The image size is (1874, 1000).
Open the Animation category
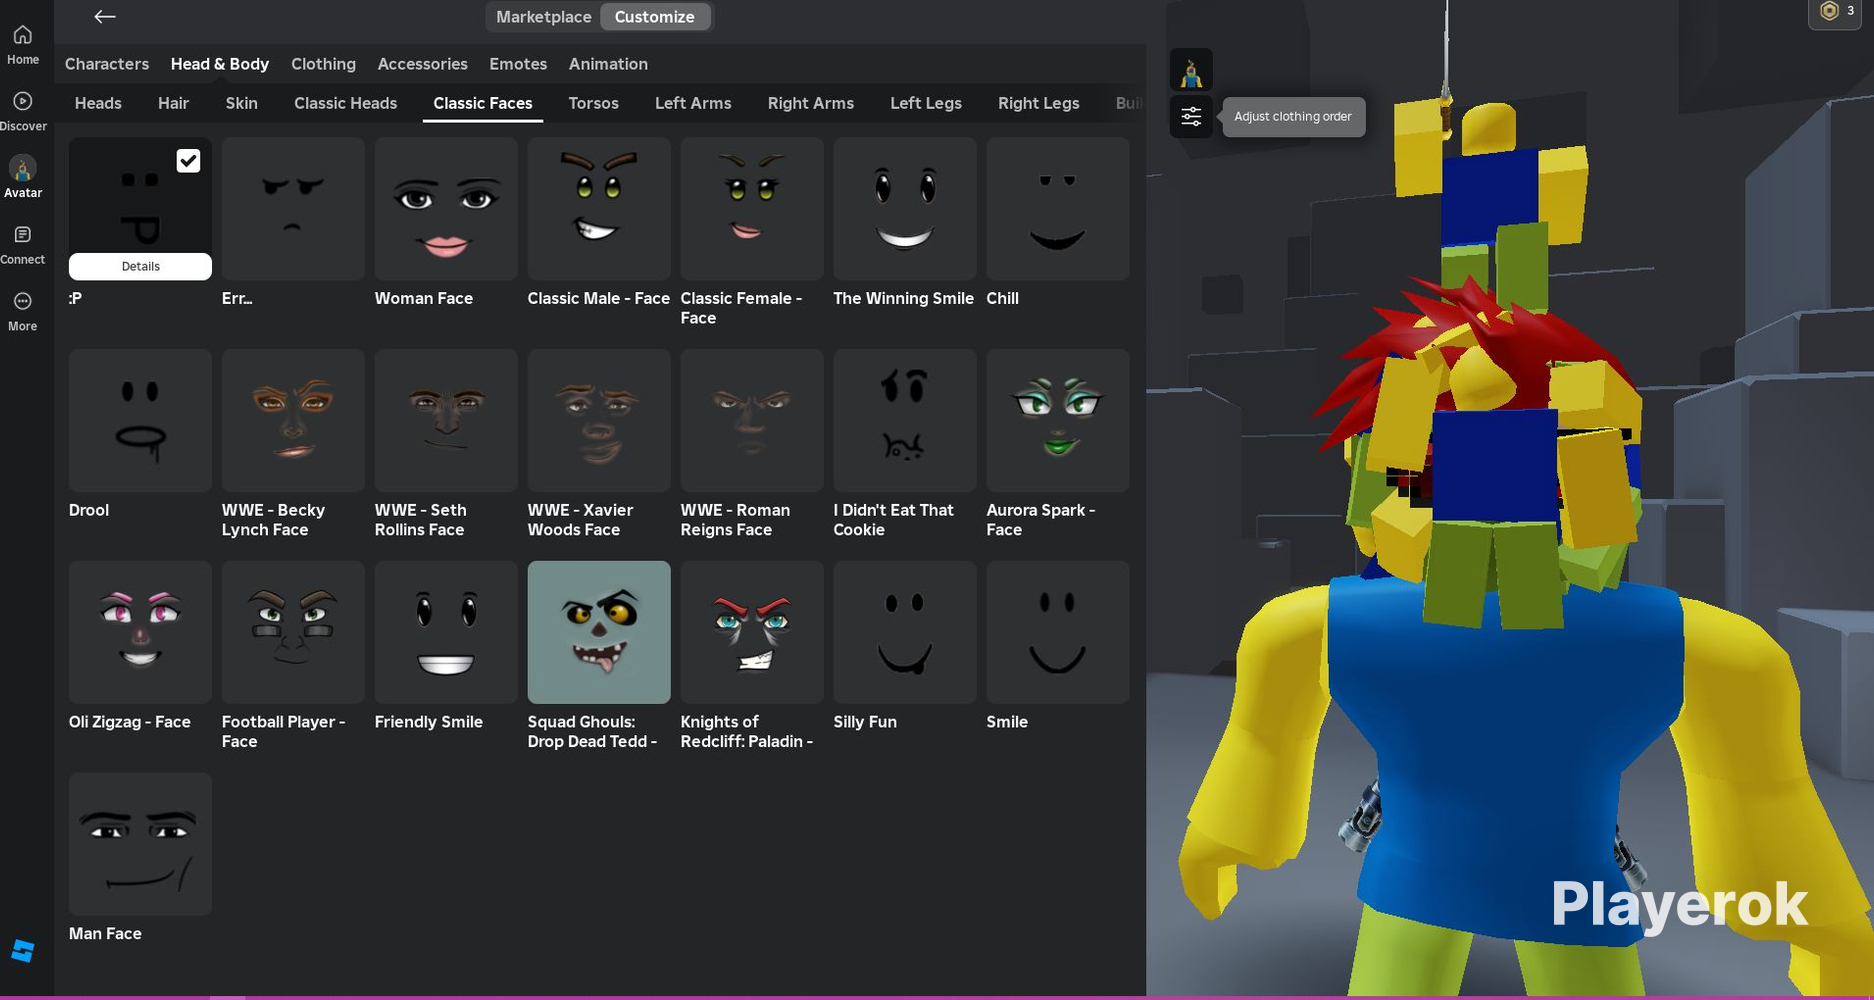pyautogui.click(x=608, y=64)
